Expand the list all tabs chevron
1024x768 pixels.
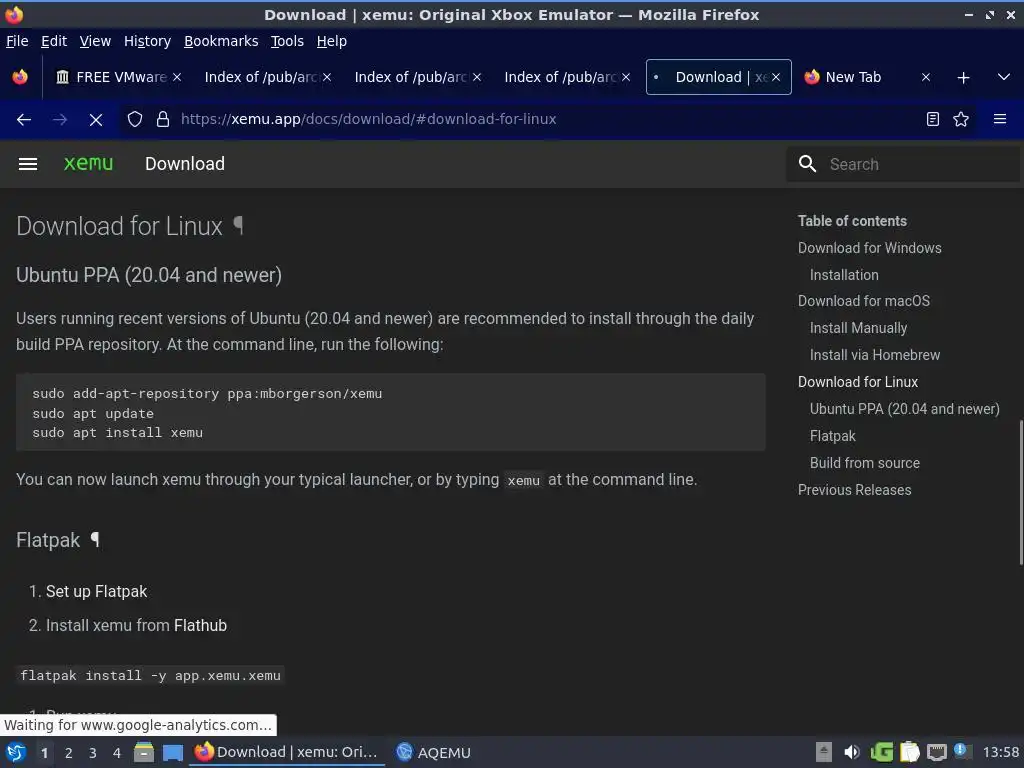pos(1004,78)
